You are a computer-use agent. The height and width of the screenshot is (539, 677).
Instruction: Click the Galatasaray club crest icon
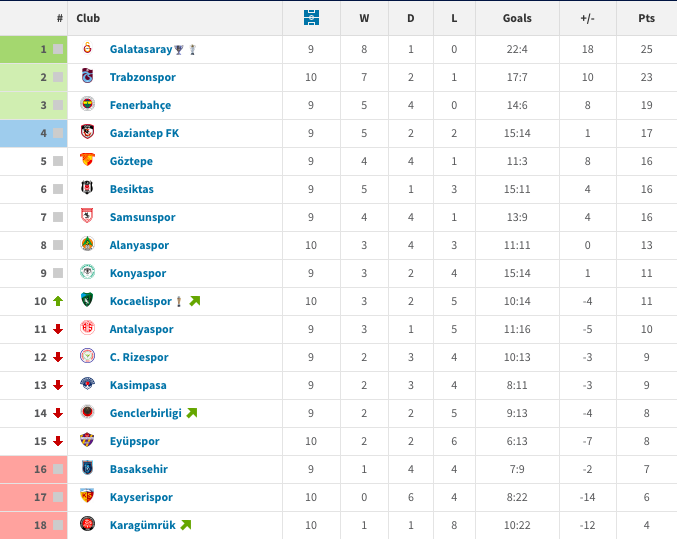(x=87, y=49)
